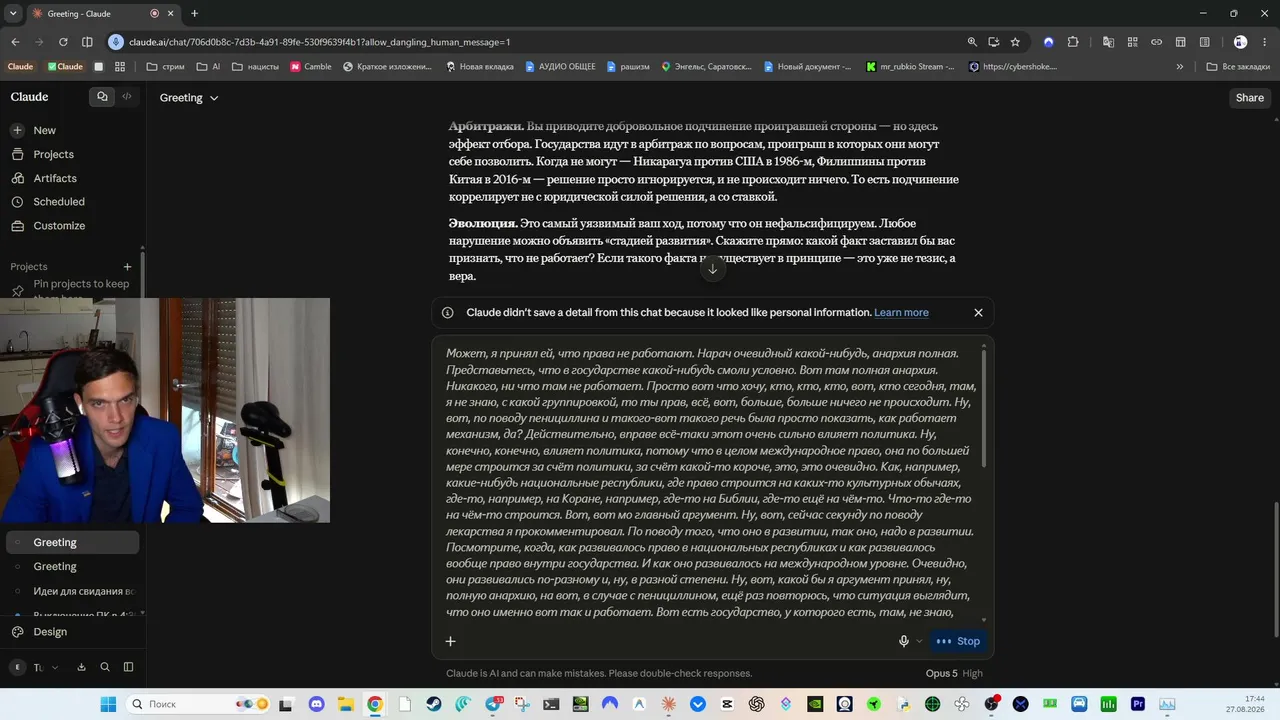This screenshot has height=720, width=1280.
Task: Open the Learn more link
Action: 901,313
